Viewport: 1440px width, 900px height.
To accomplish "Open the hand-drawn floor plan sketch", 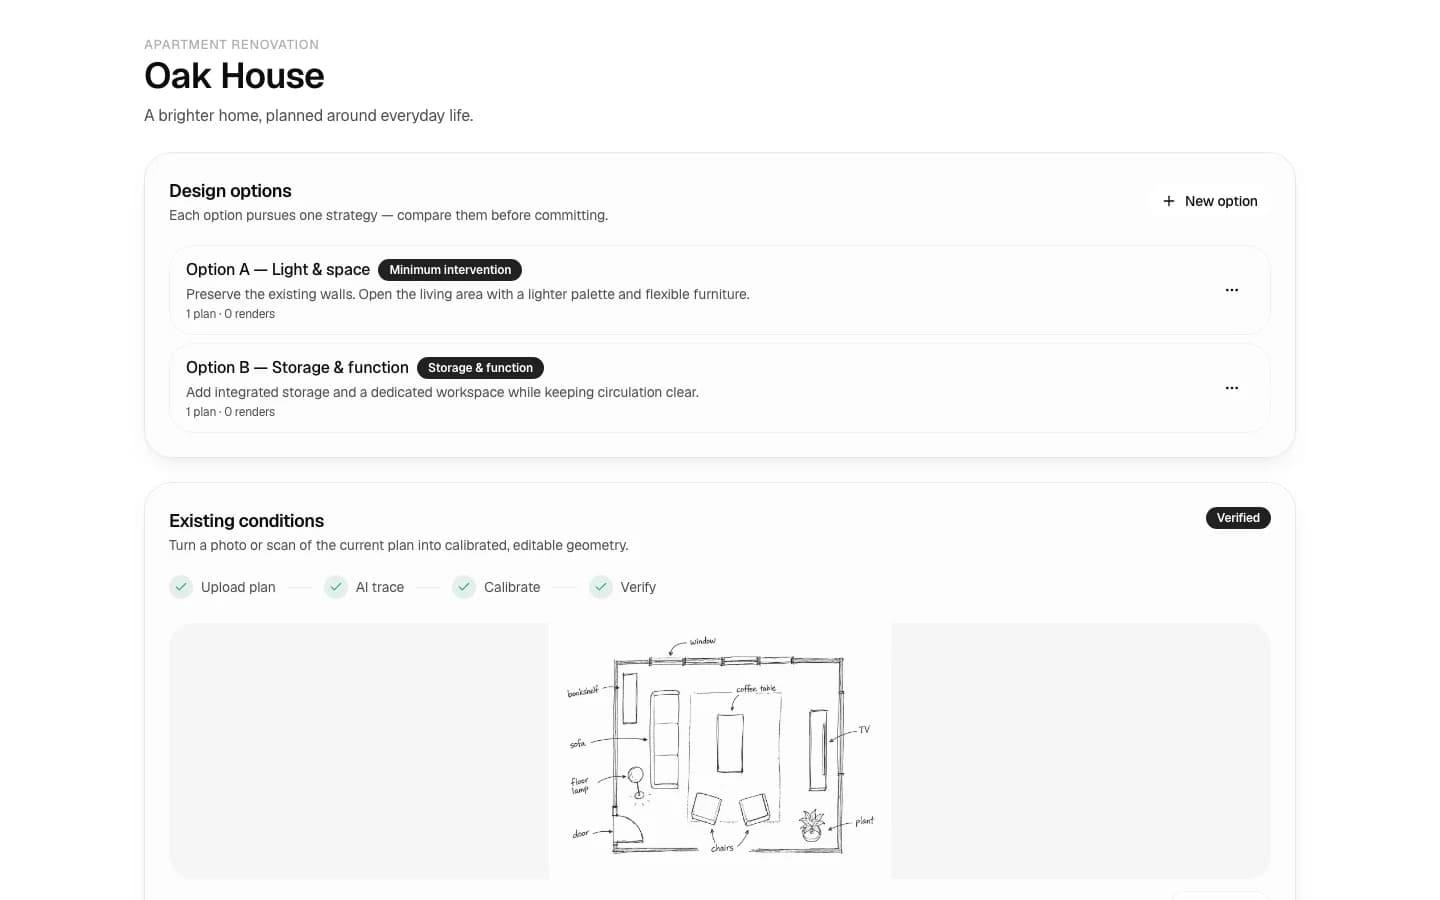I will [720, 751].
